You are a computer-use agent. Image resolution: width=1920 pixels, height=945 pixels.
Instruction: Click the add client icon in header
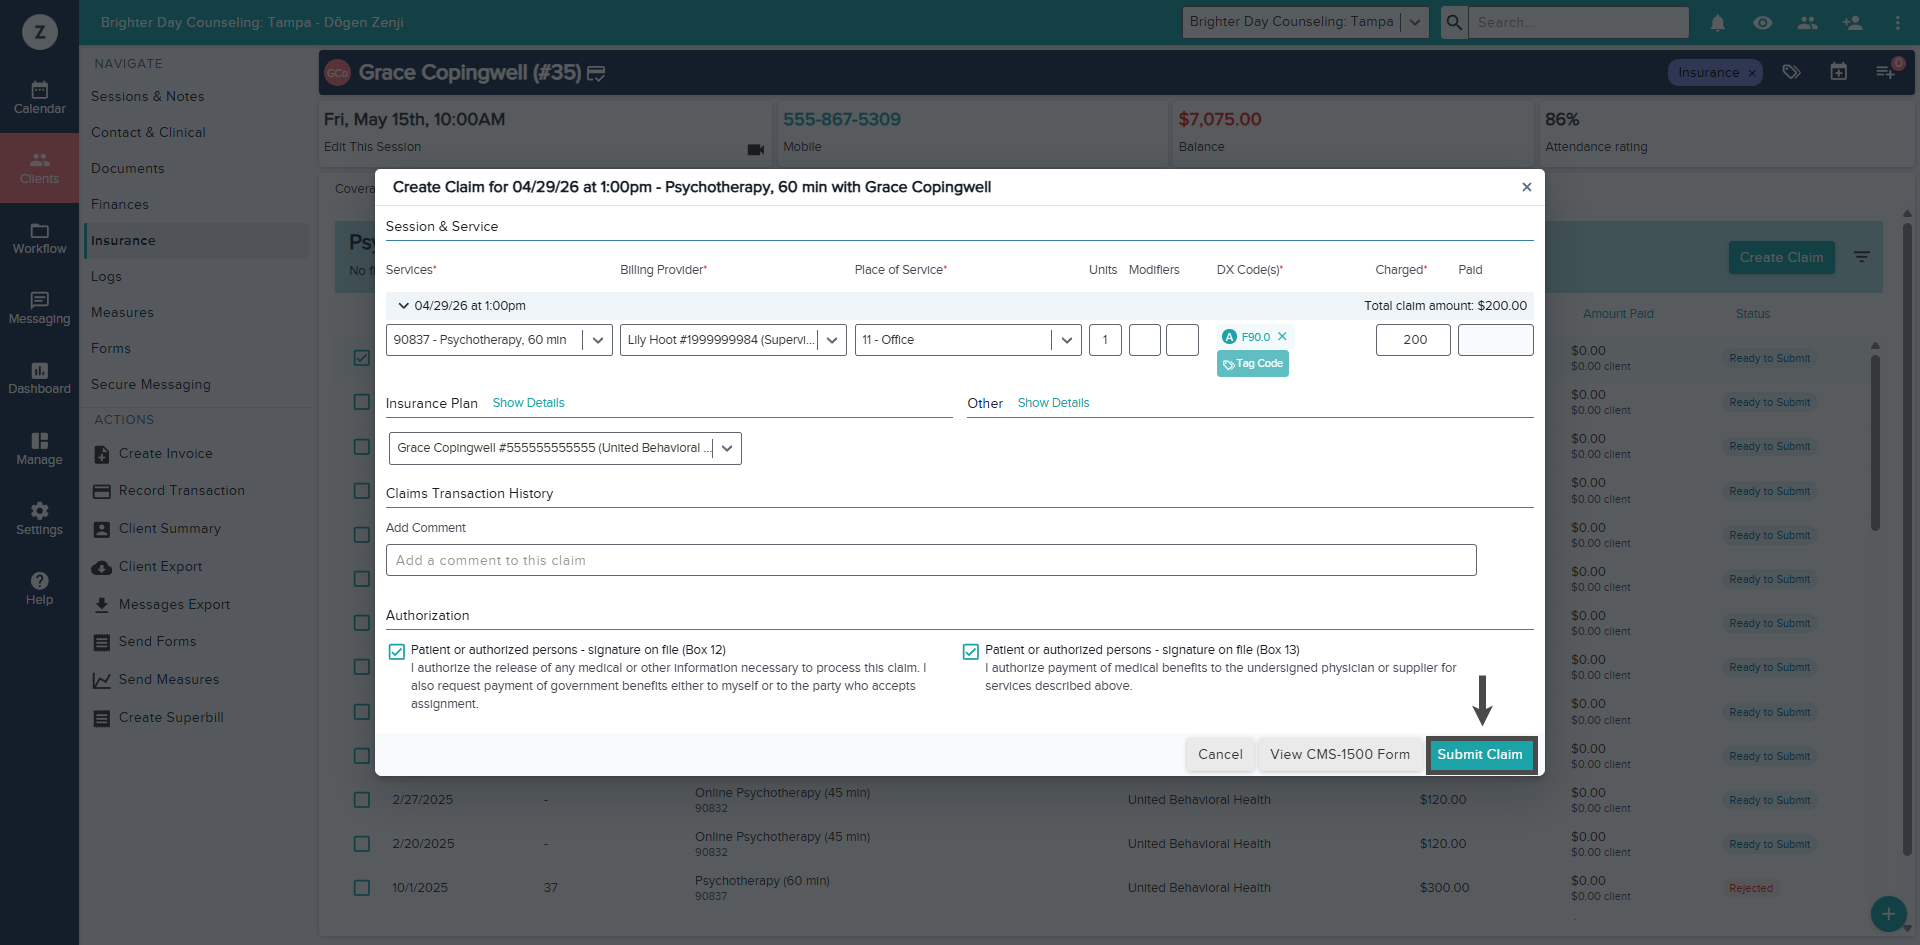point(1853,22)
